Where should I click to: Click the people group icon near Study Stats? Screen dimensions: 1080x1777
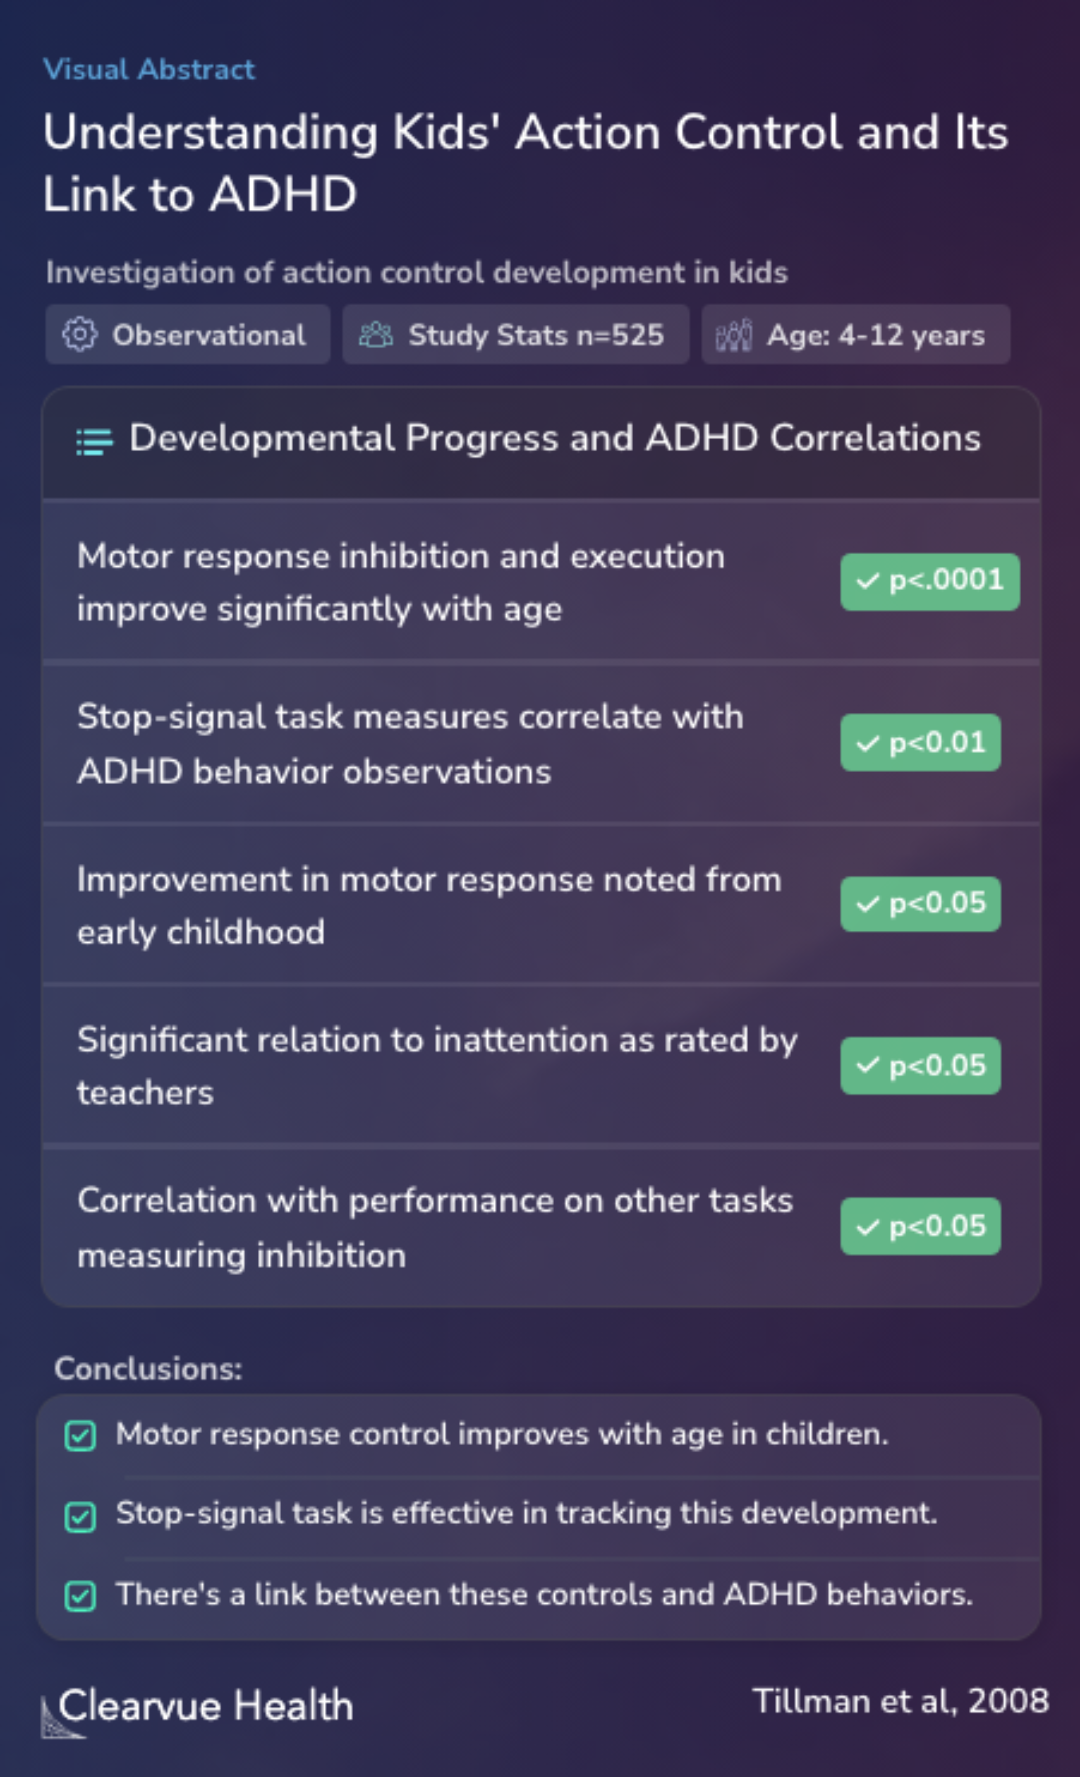(376, 335)
